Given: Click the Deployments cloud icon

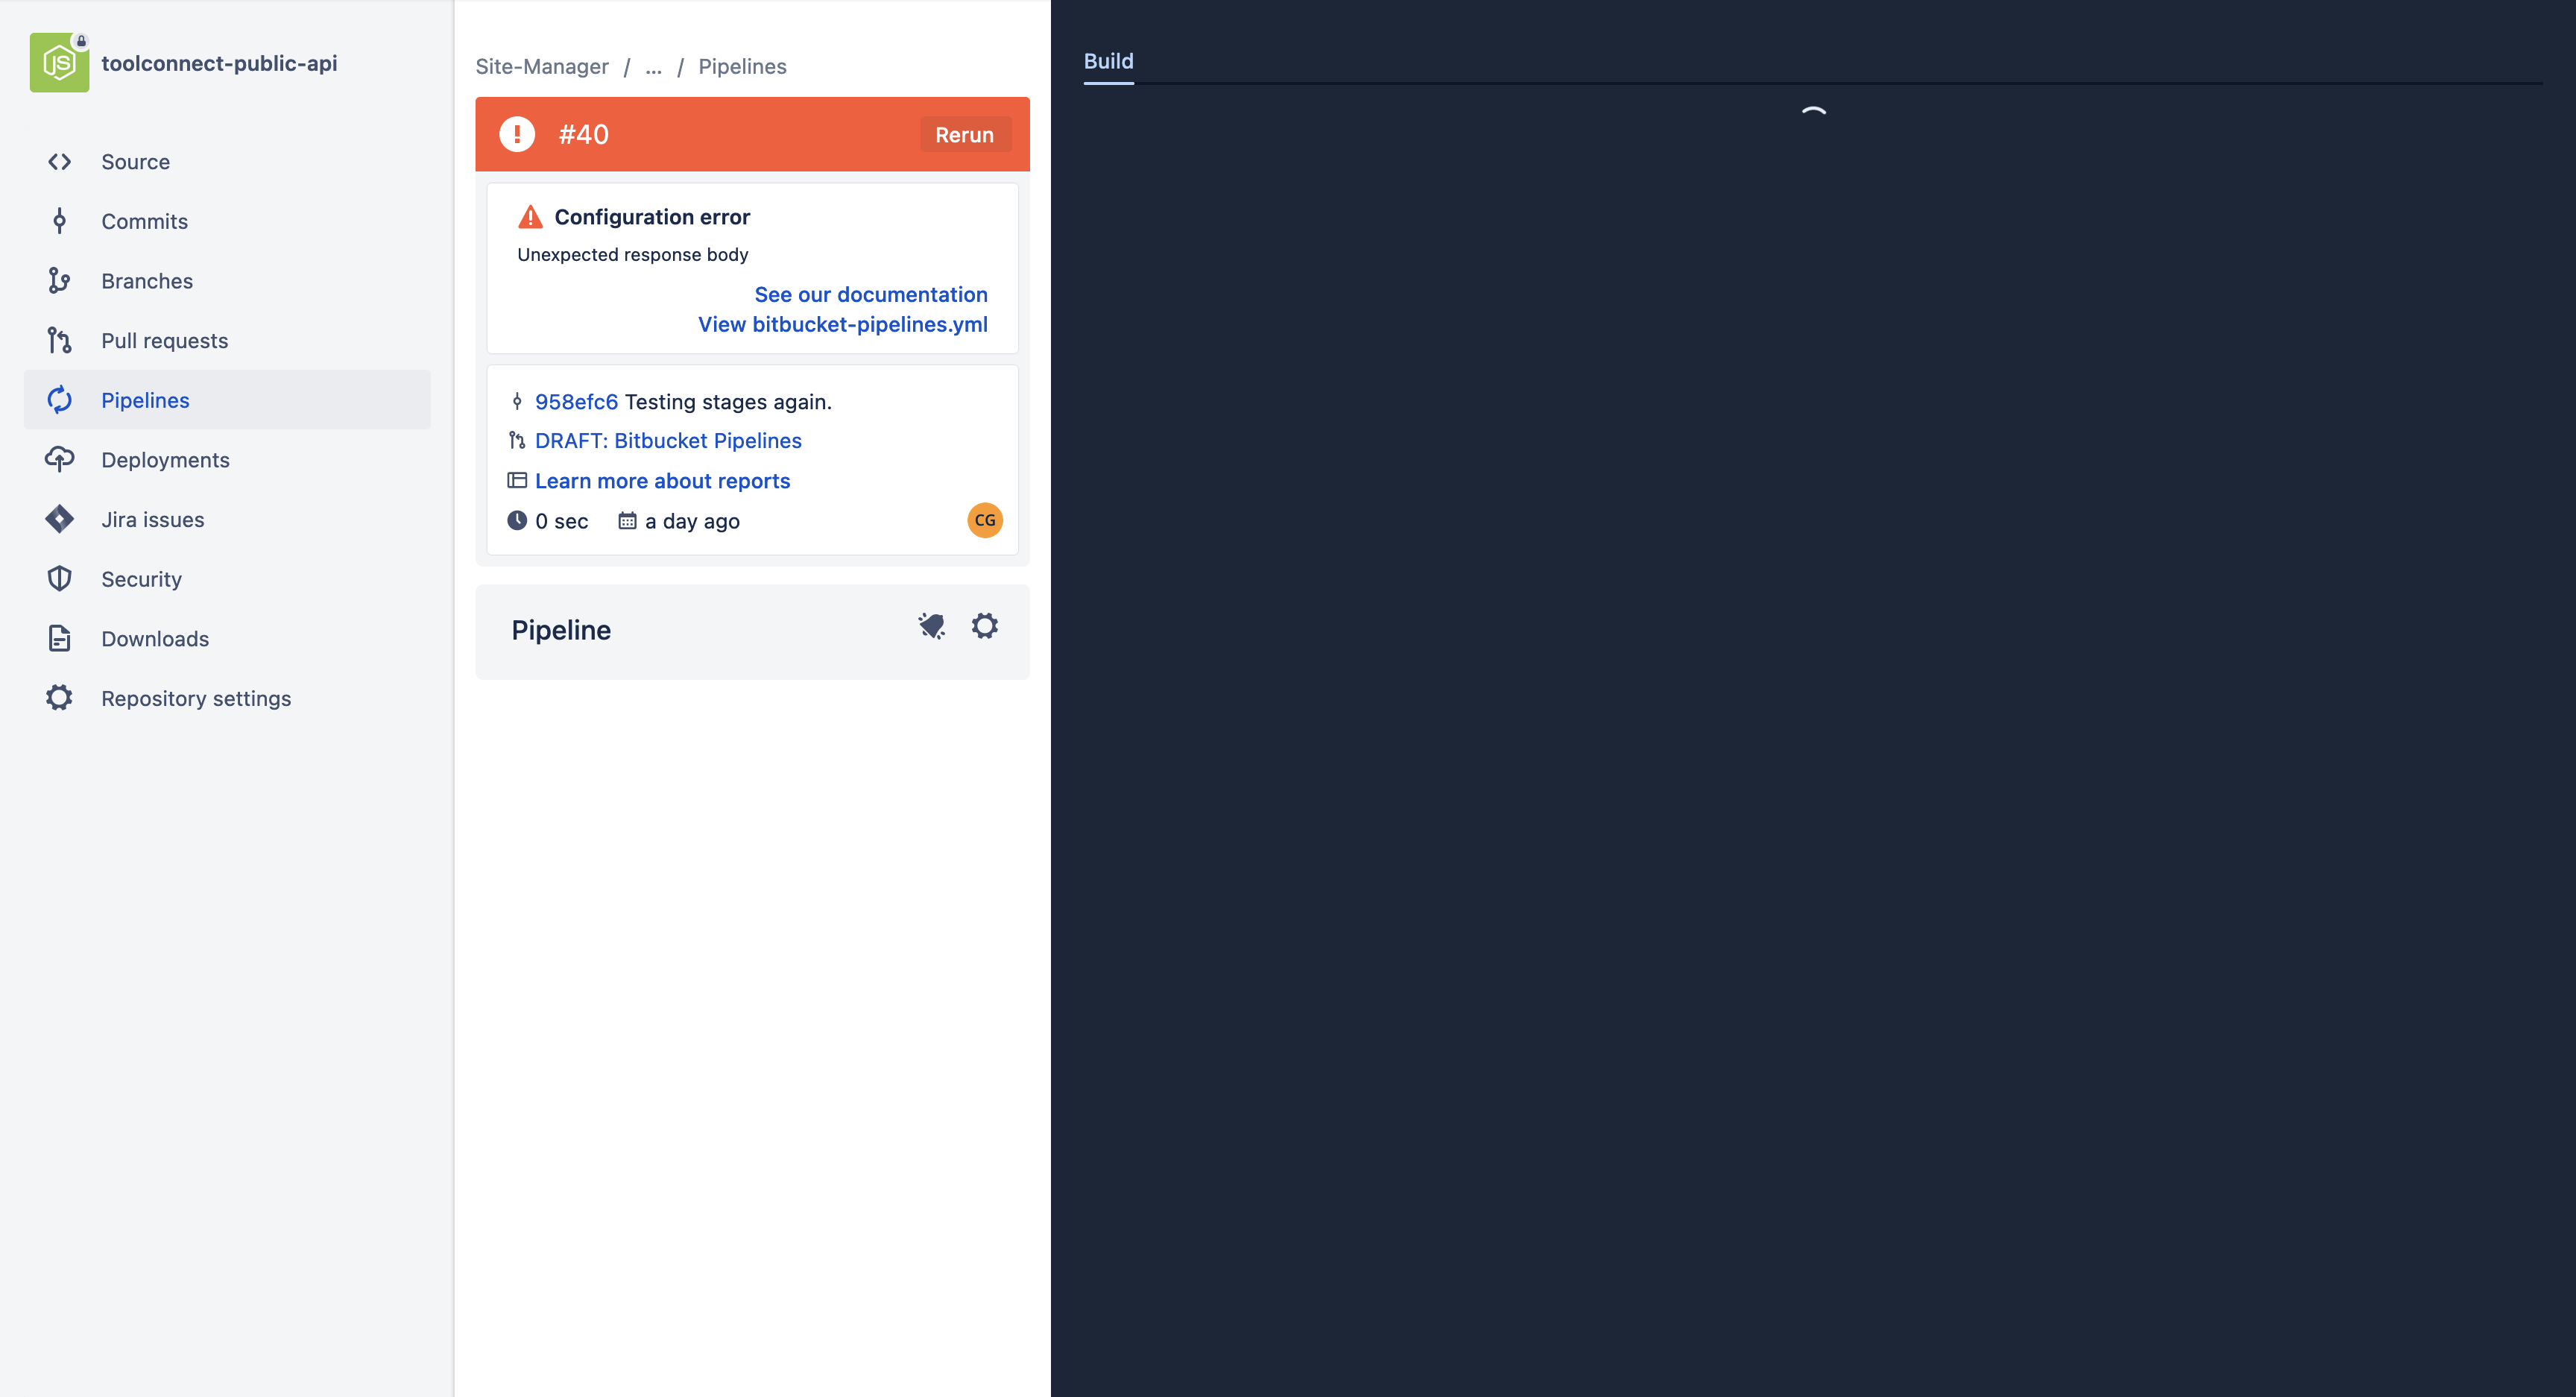Looking at the screenshot, I should tap(59, 459).
